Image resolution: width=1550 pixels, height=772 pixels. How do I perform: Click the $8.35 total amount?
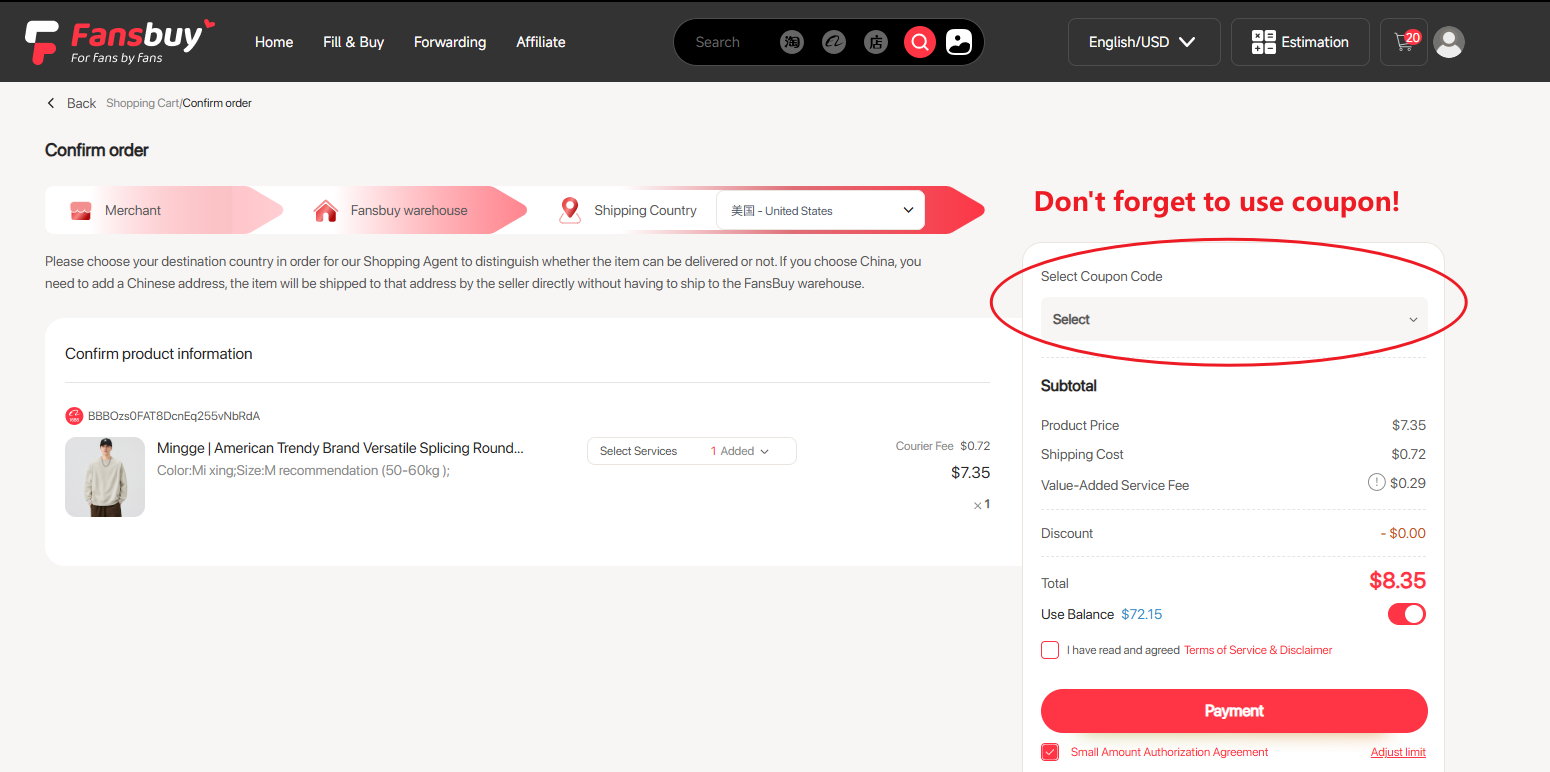(x=1397, y=581)
